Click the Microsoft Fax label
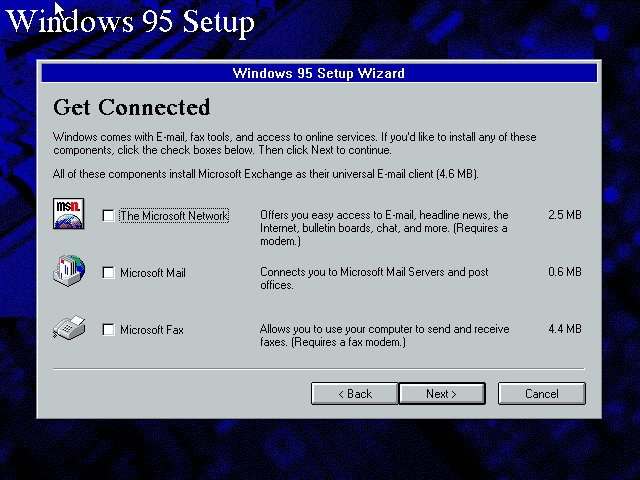The image size is (640, 480). 152,330
